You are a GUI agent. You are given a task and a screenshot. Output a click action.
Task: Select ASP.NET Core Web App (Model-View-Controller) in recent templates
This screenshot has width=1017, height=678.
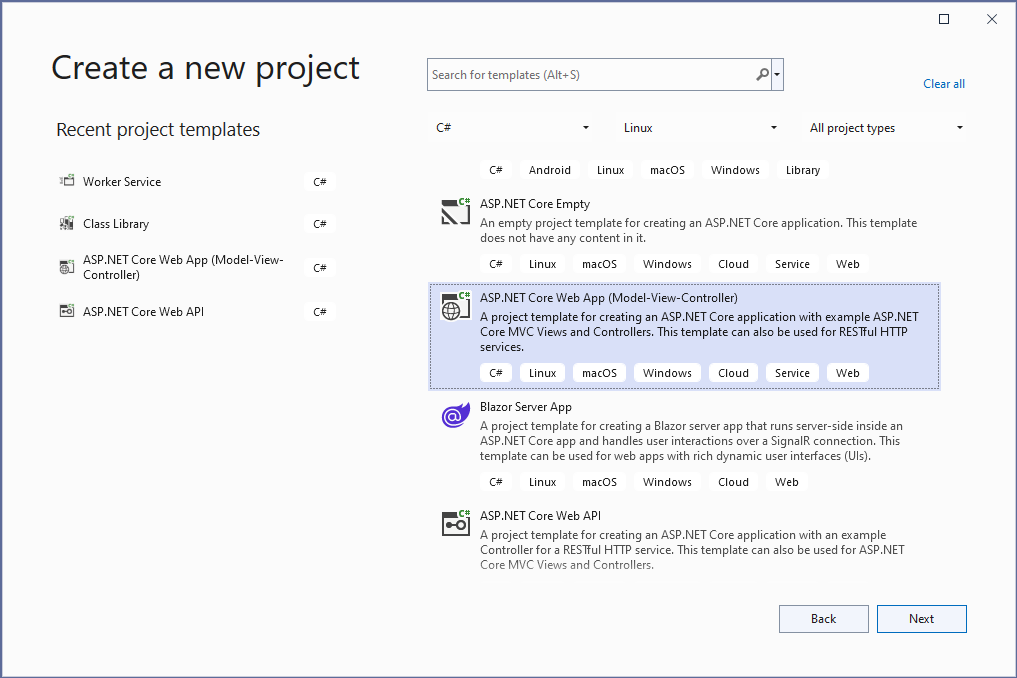click(x=183, y=267)
